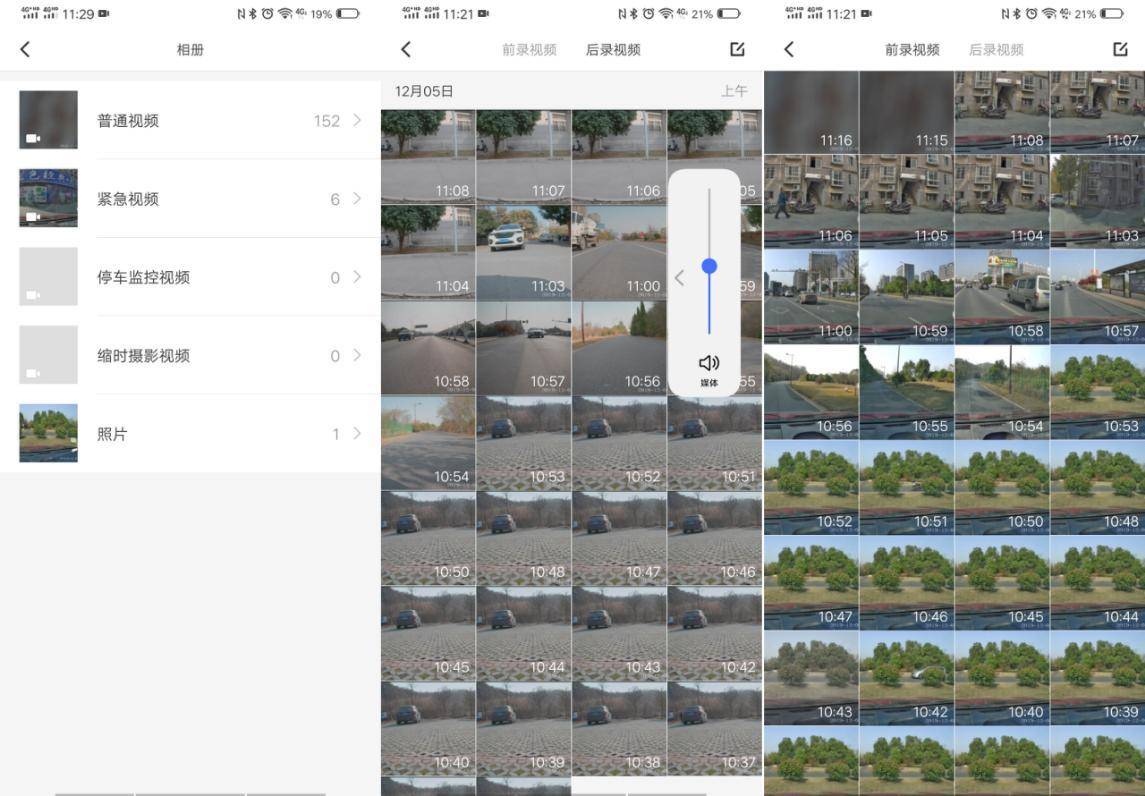
Task: Tap the 12月05日 date header
Action: (424, 91)
